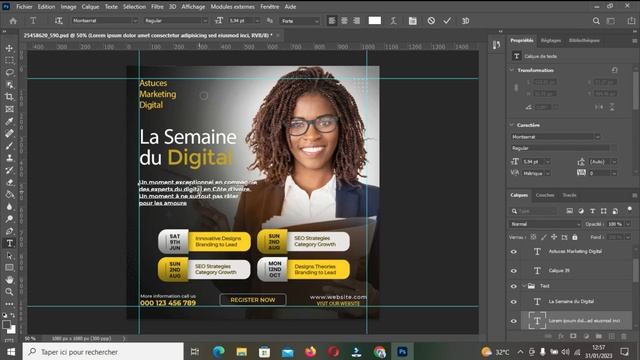640x360 pixels.
Task: Select the Eyedropper tool
Action: (9, 121)
